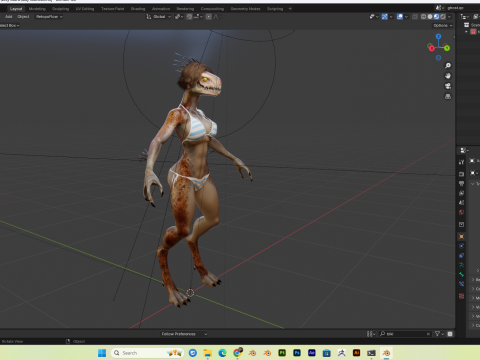Toggle show gizmos button

pyautogui.click(x=385, y=17)
